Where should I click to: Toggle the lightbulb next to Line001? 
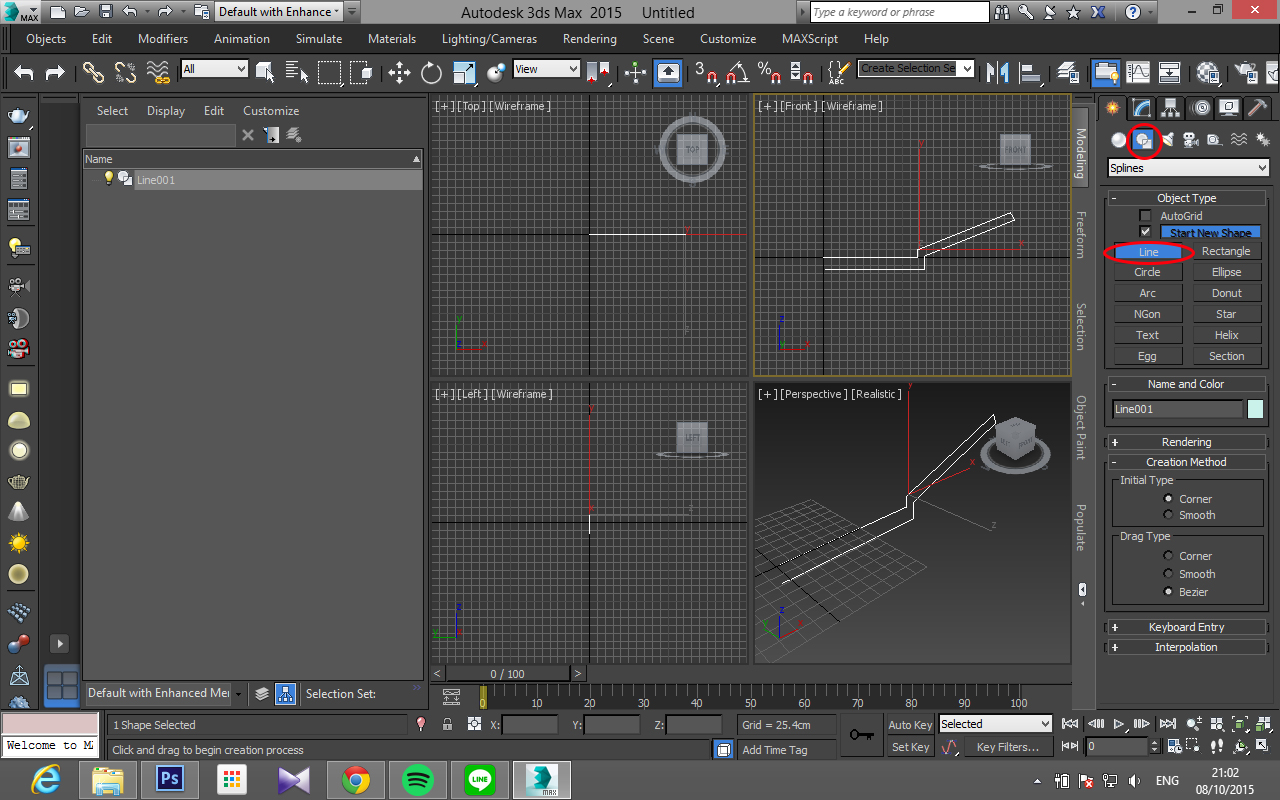click(109, 178)
